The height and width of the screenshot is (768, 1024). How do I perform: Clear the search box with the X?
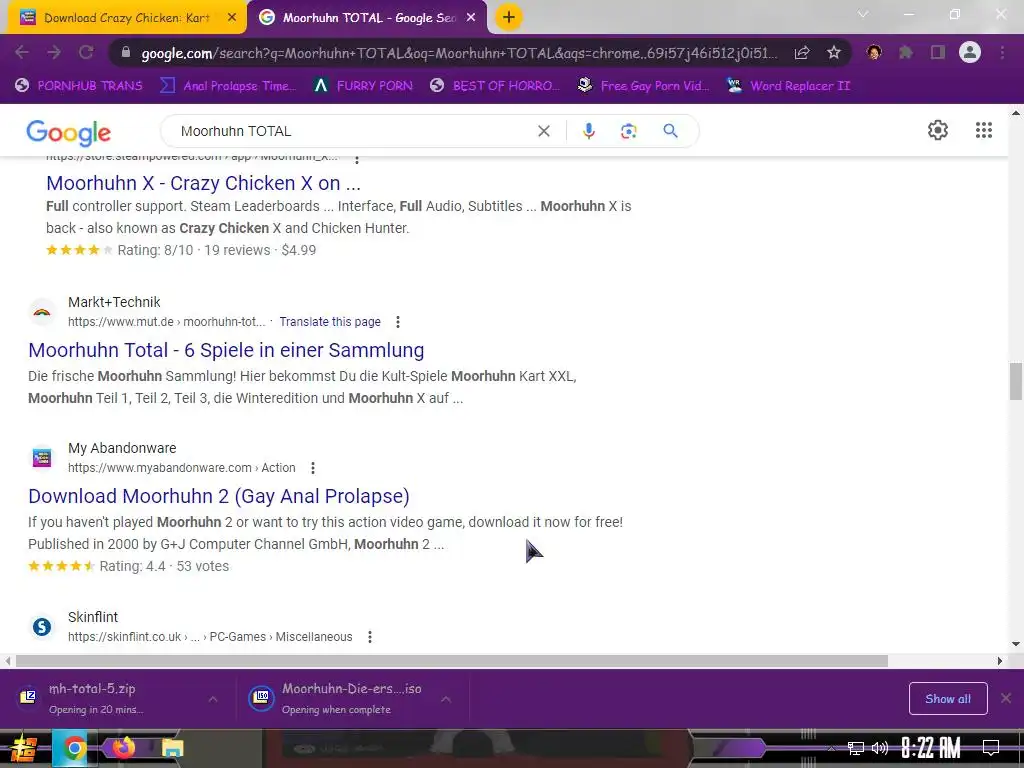(543, 131)
